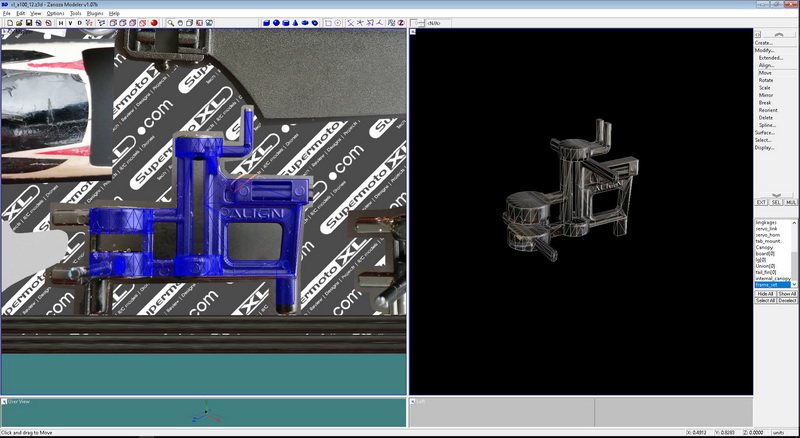Image resolution: width=800 pixels, height=438 pixels.
Task: Open the Tools menu
Action: pos(76,13)
